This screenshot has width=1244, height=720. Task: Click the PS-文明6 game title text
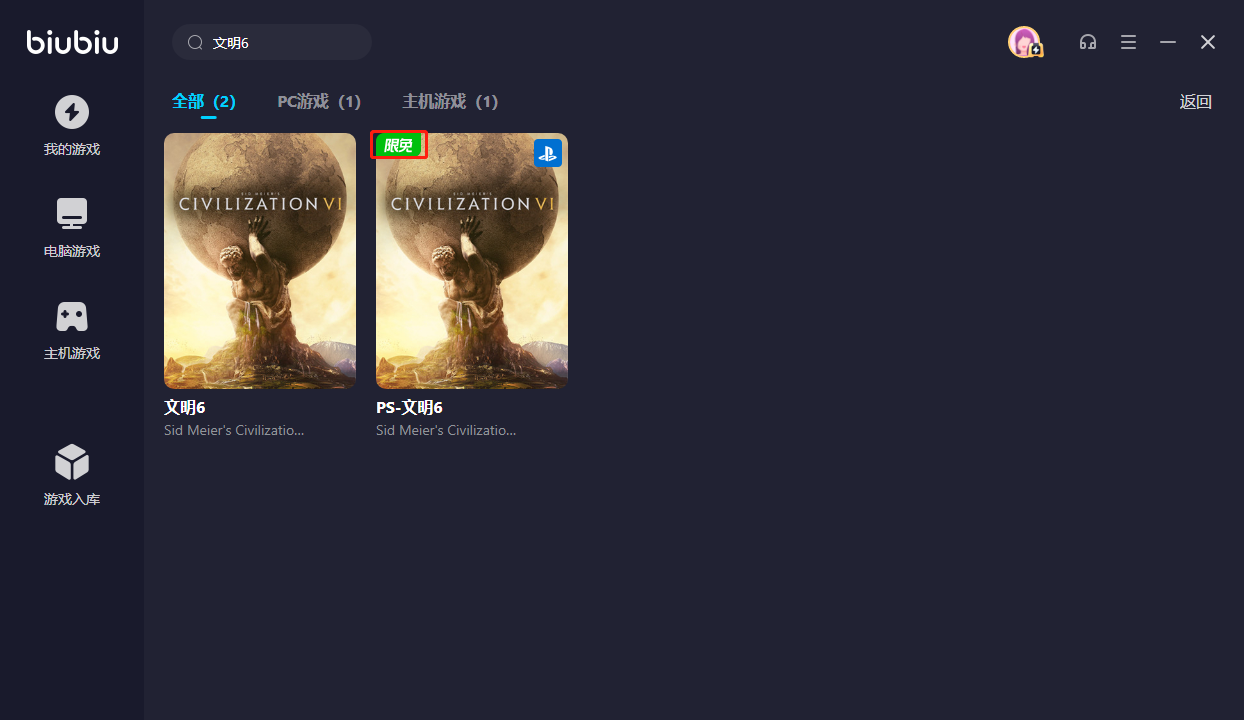[x=409, y=408]
